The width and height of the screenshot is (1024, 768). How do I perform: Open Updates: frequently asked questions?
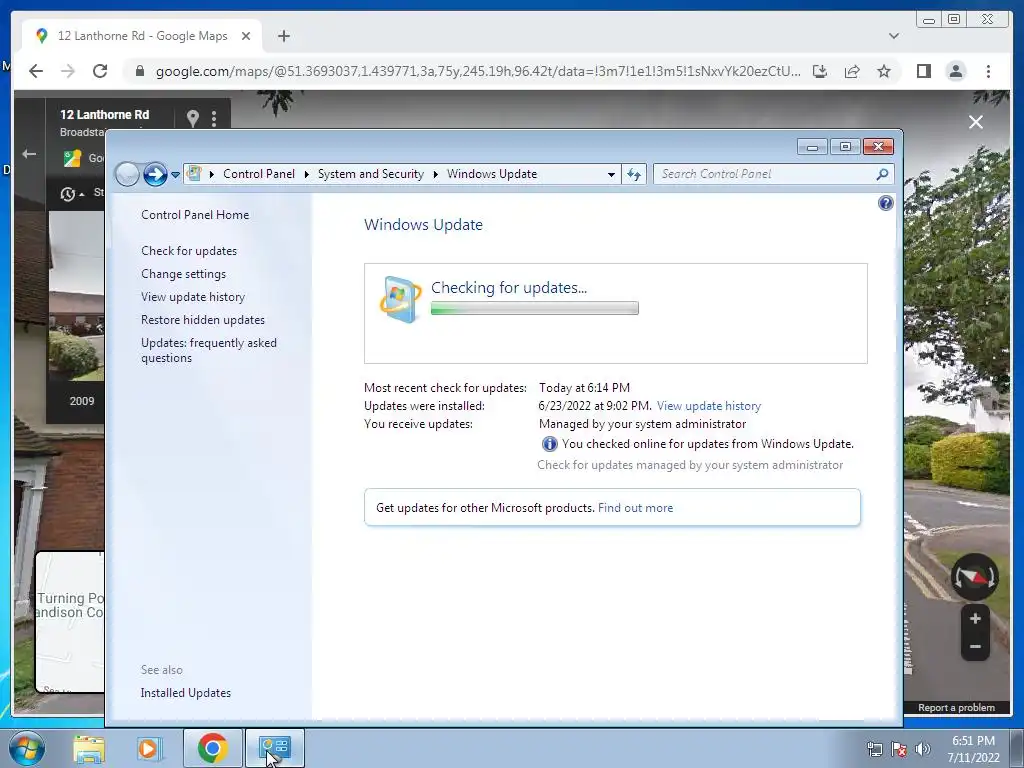tap(209, 350)
